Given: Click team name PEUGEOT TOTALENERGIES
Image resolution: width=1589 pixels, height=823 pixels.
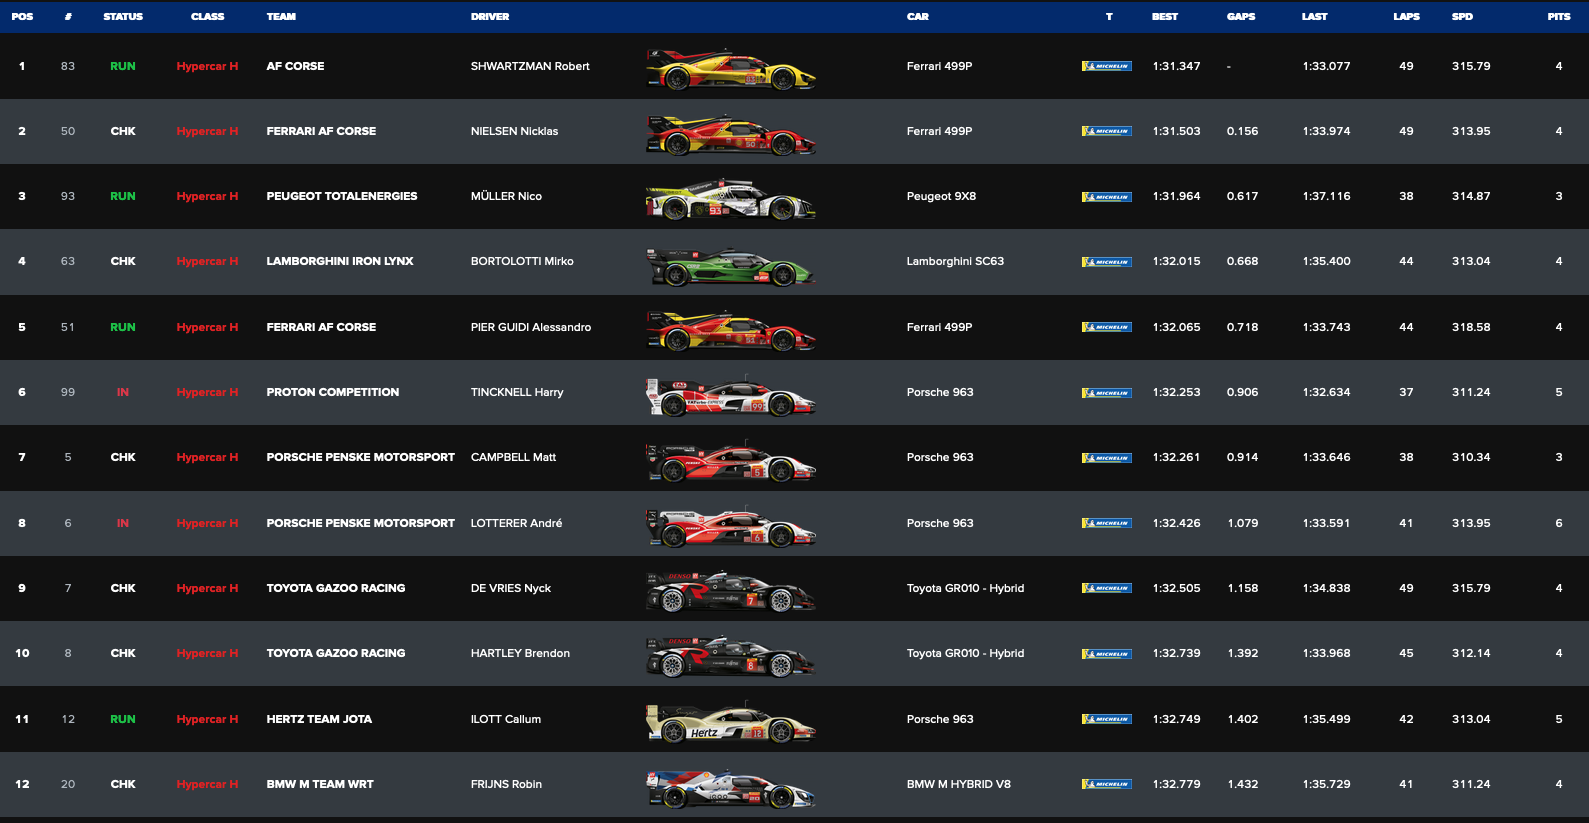Looking at the screenshot, I should coord(342,196).
